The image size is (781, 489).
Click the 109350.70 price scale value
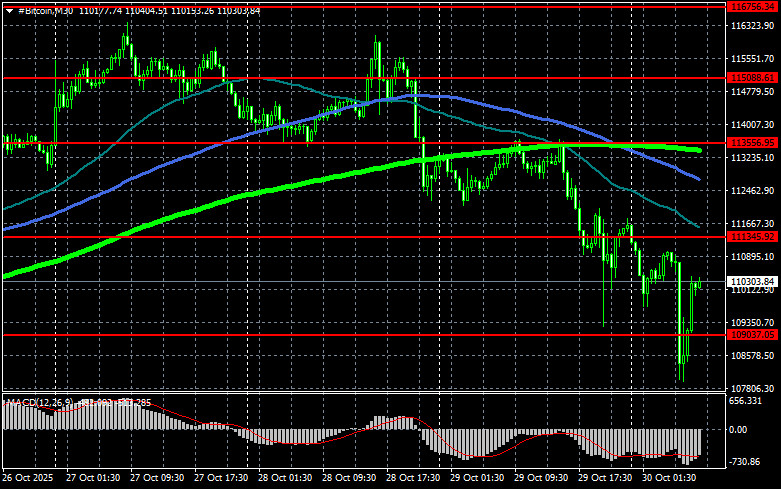(x=752, y=323)
